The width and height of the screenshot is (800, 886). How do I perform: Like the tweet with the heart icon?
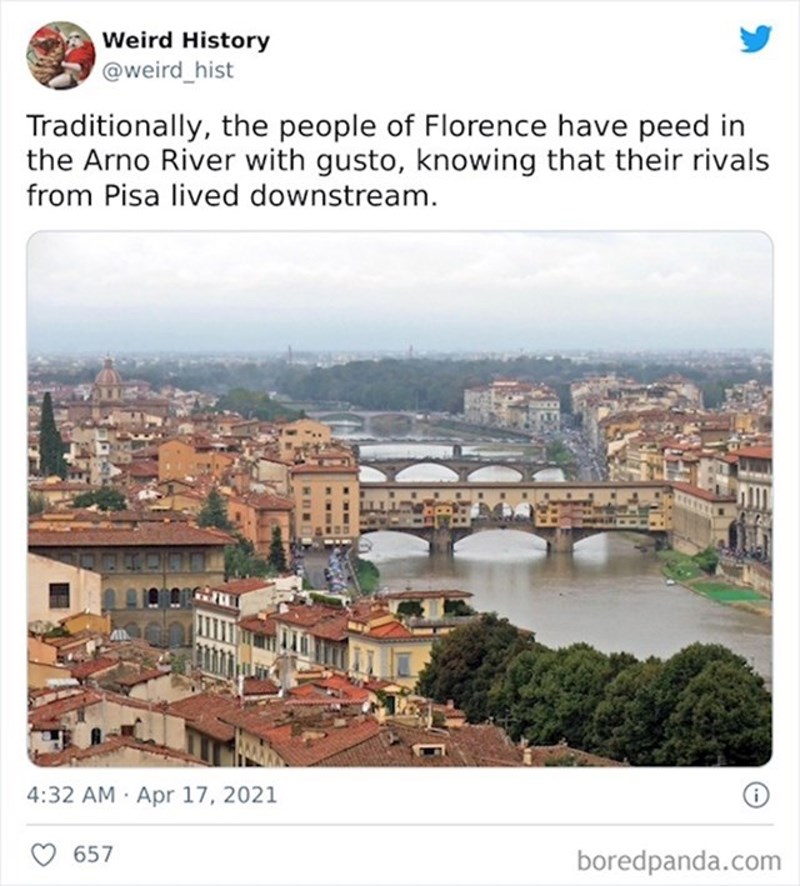[x=43, y=856]
